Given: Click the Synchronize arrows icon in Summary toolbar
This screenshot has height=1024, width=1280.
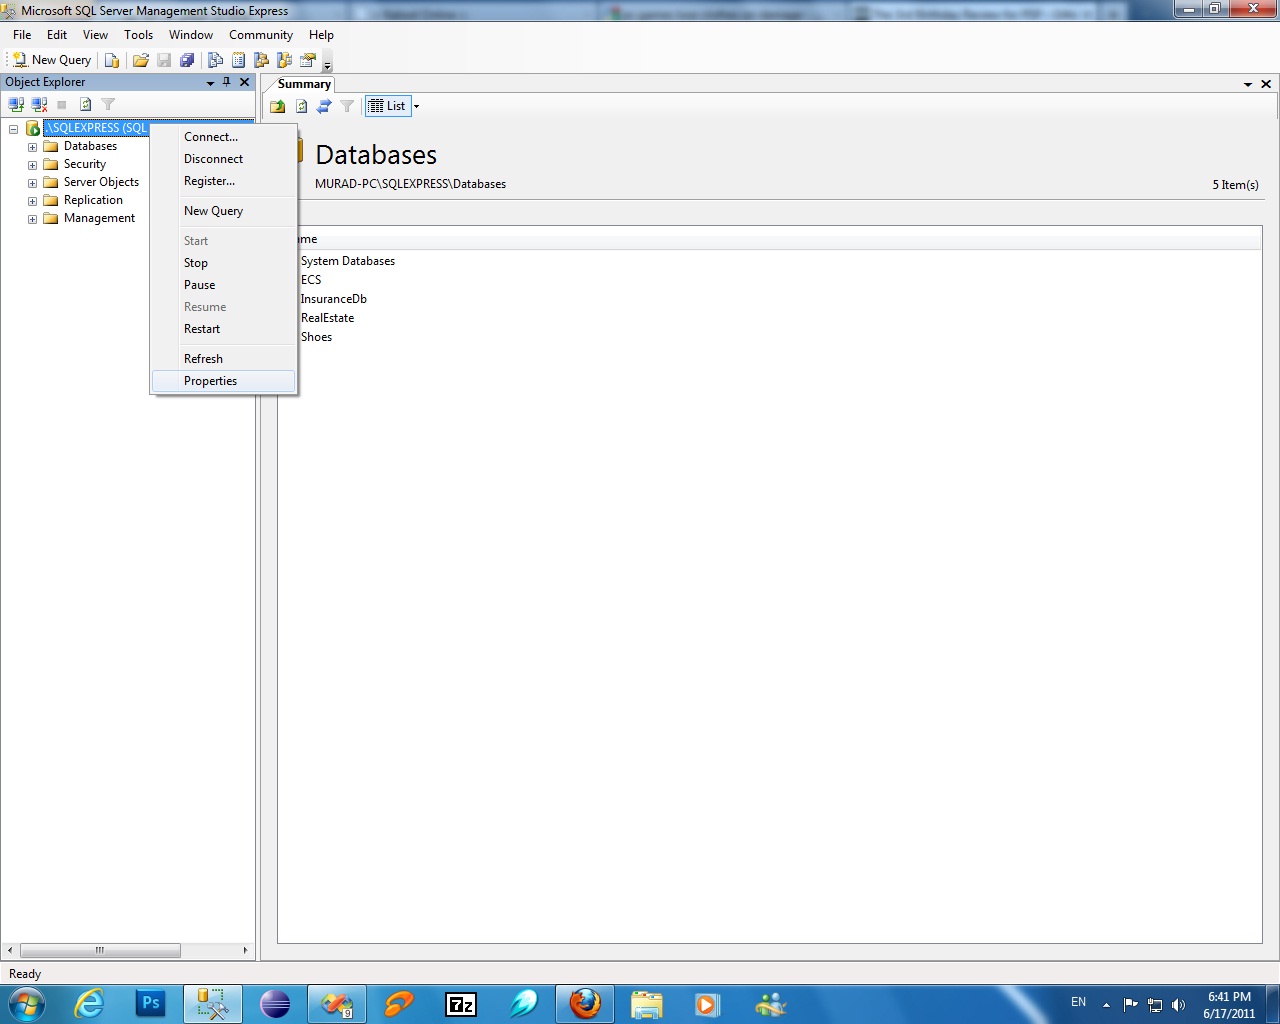Looking at the screenshot, I should pyautogui.click(x=324, y=106).
